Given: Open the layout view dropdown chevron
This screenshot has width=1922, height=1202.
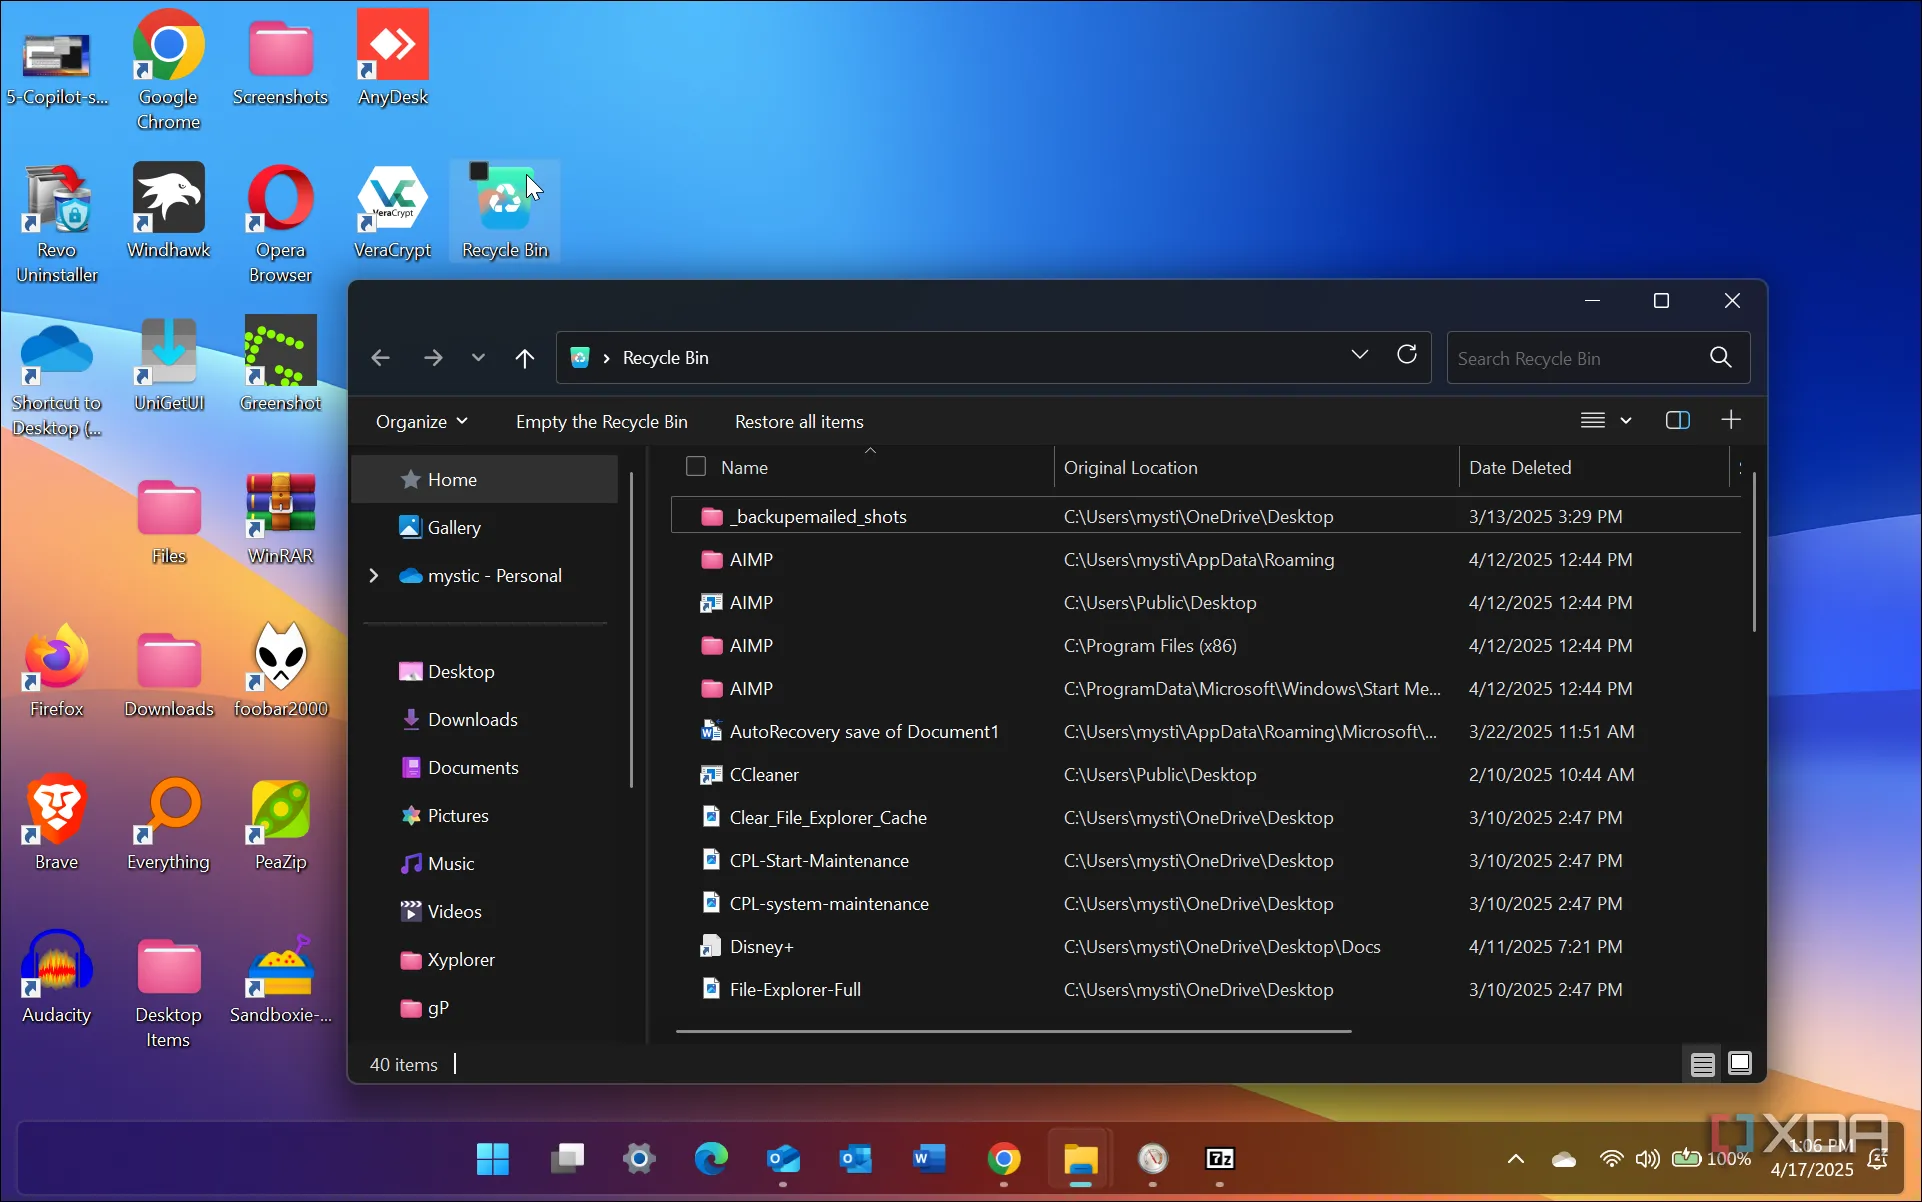Looking at the screenshot, I should pyautogui.click(x=1627, y=420).
